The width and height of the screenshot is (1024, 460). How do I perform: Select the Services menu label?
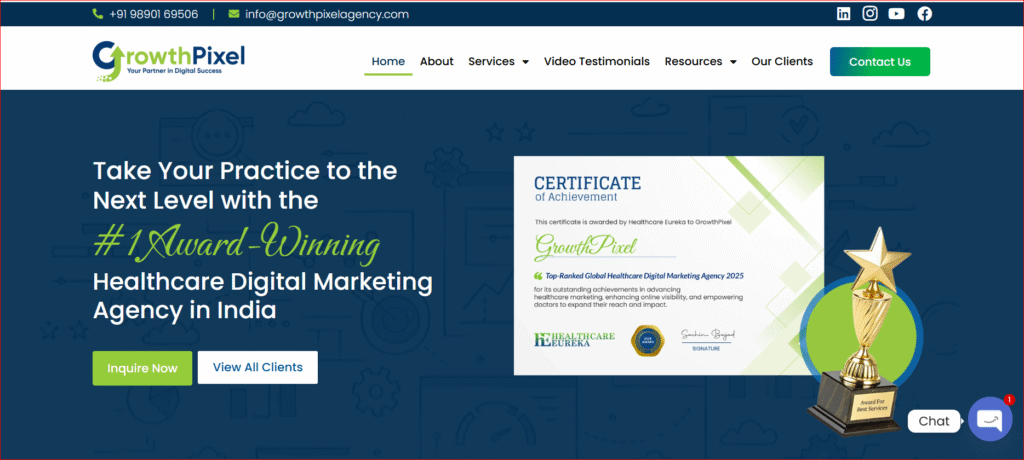coord(491,61)
